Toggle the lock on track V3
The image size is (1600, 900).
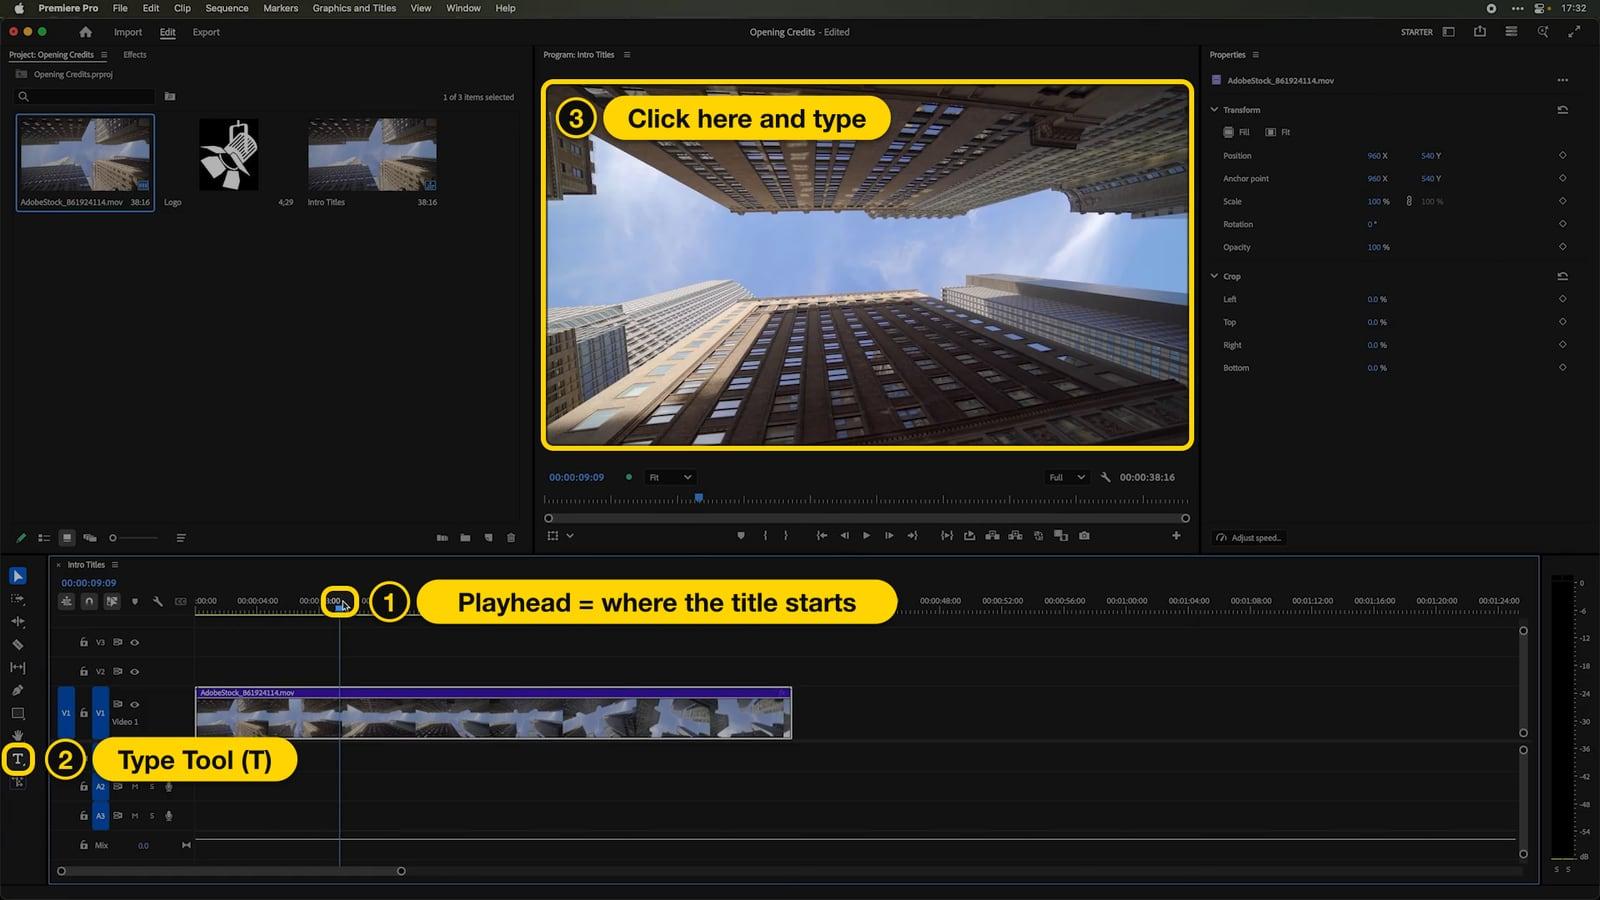click(84, 643)
